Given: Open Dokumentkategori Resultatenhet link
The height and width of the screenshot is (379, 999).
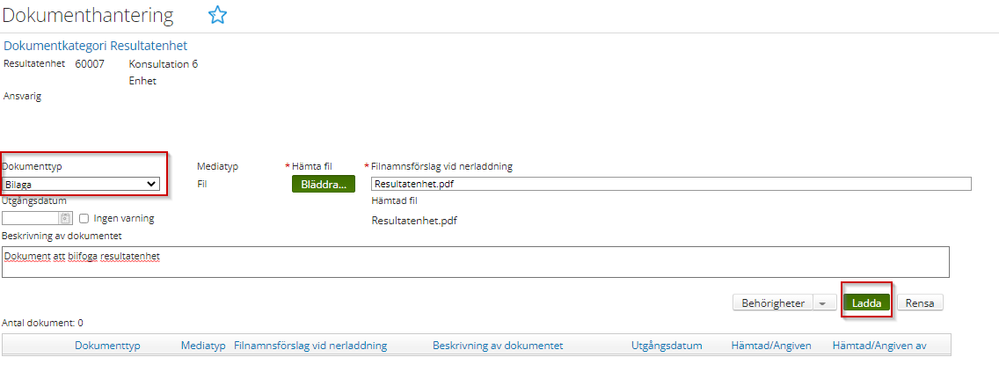Looking at the screenshot, I should coord(96,46).
